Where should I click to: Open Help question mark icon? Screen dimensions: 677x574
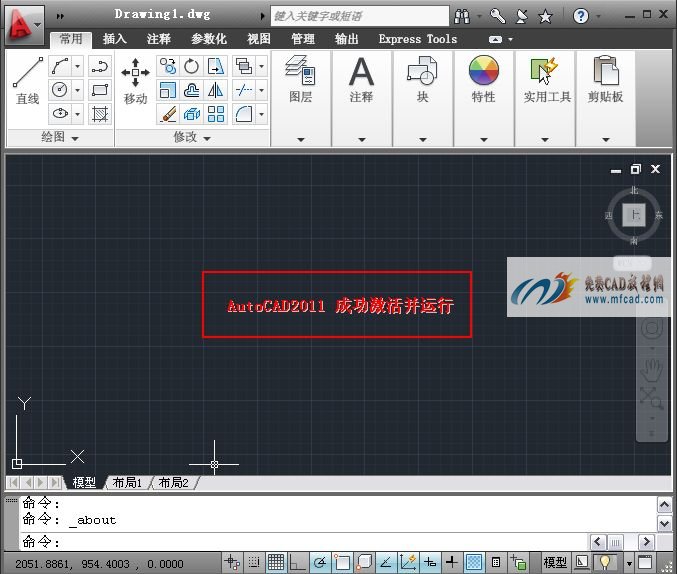(581, 16)
